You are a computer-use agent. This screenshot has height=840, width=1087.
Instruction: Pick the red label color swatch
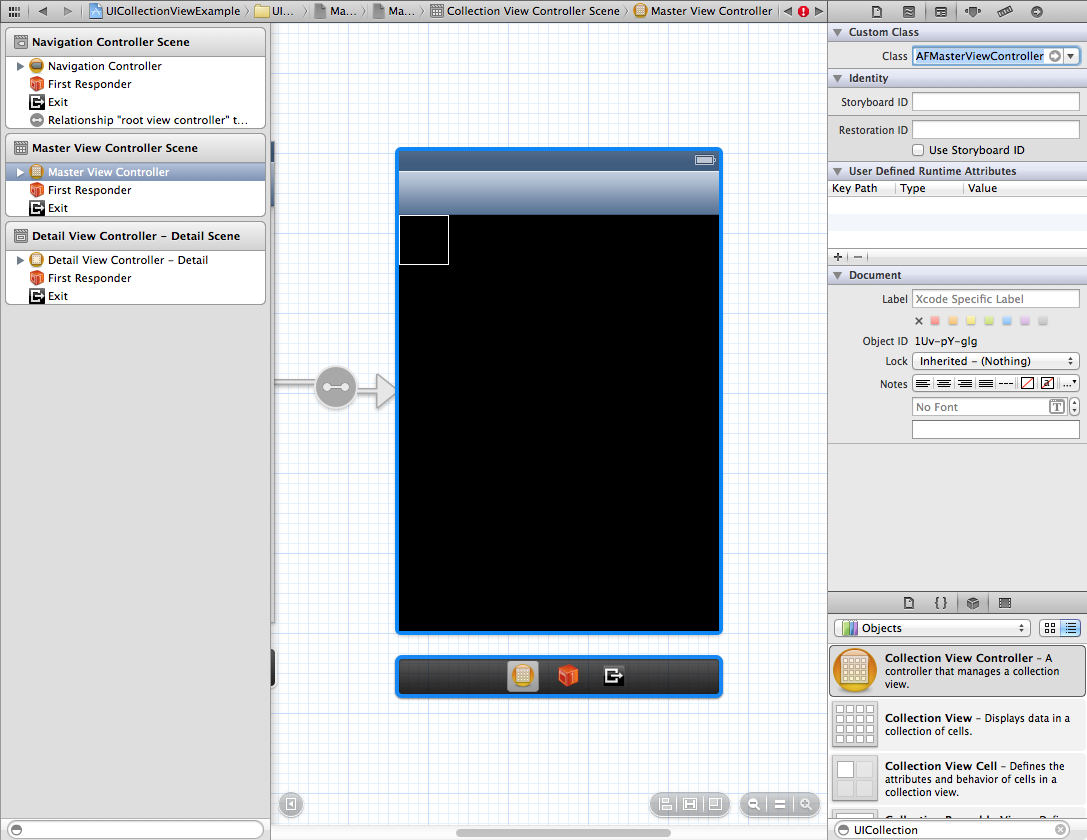[935, 321]
